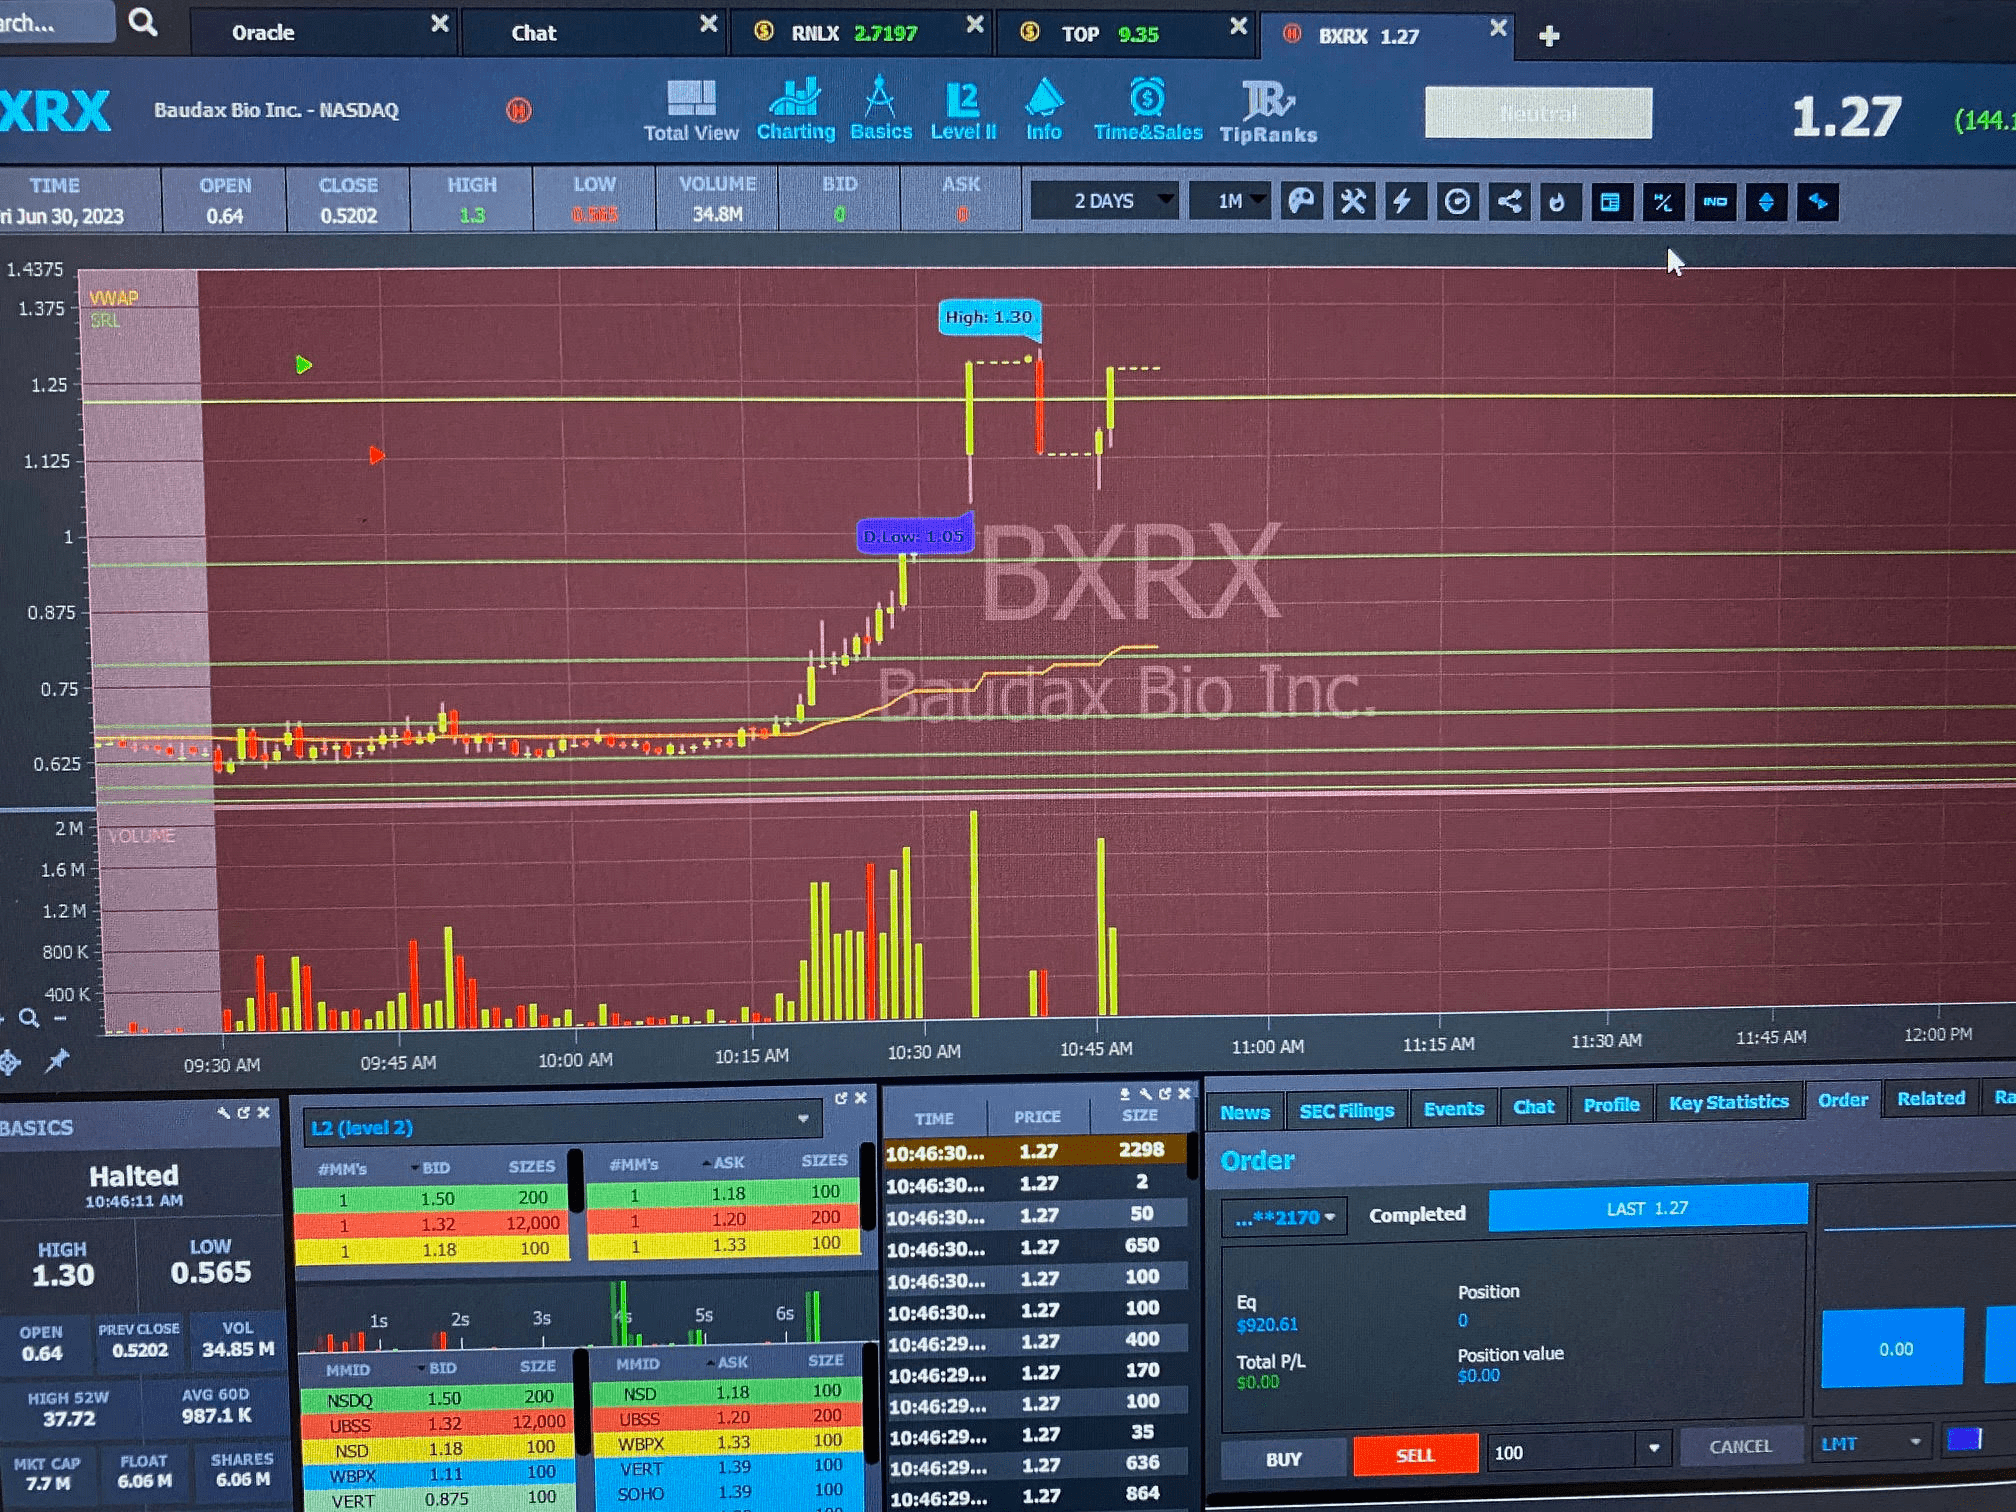
Task: Open the 1M interval dropdown
Action: click(1230, 201)
